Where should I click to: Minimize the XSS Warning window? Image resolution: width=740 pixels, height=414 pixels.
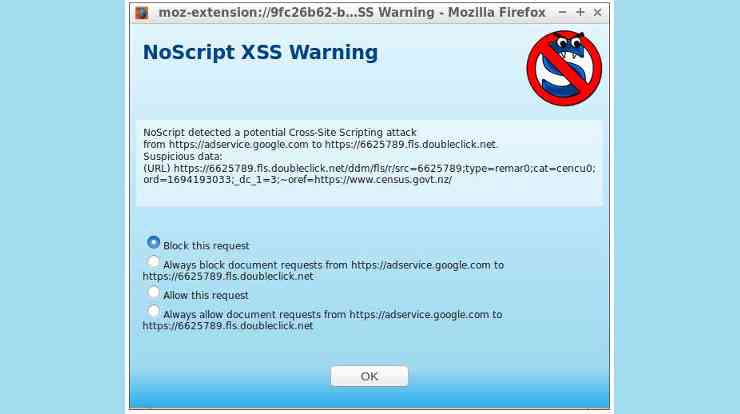pyautogui.click(x=562, y=12)
